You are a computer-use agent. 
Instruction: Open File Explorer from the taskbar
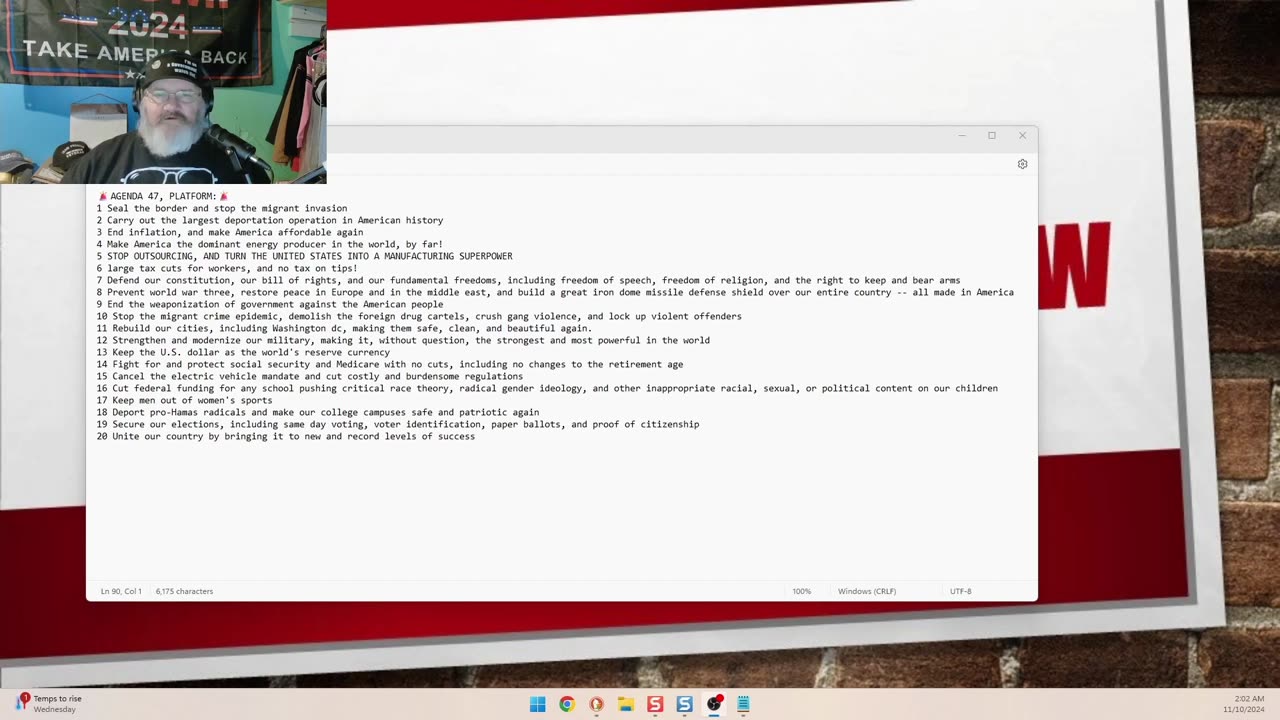(x=626, y=704)
